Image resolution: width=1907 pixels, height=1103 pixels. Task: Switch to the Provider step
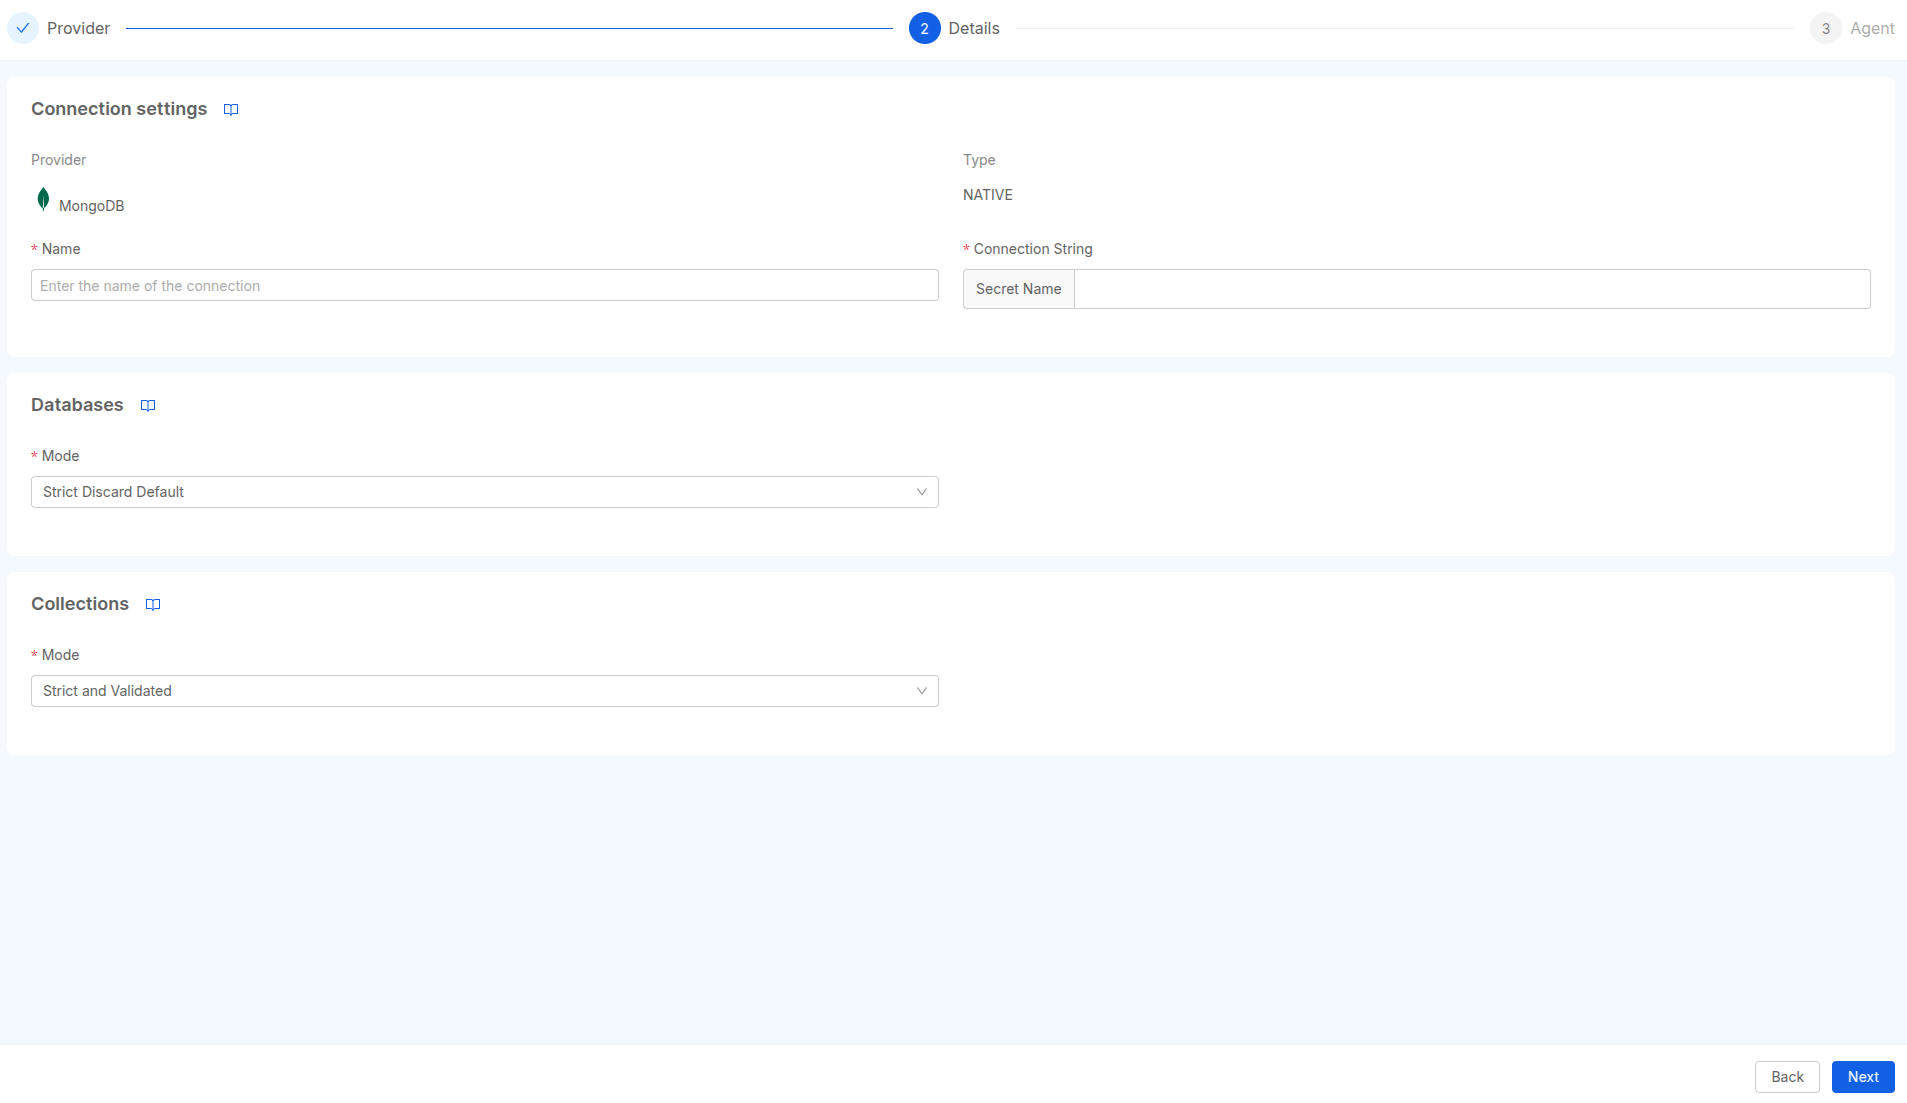77,28
